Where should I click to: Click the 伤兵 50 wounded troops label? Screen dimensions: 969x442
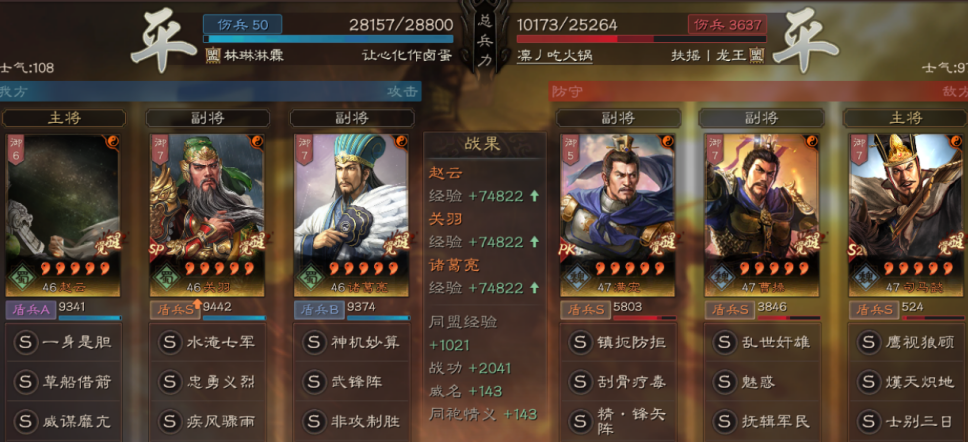click(x=242, y=25)
